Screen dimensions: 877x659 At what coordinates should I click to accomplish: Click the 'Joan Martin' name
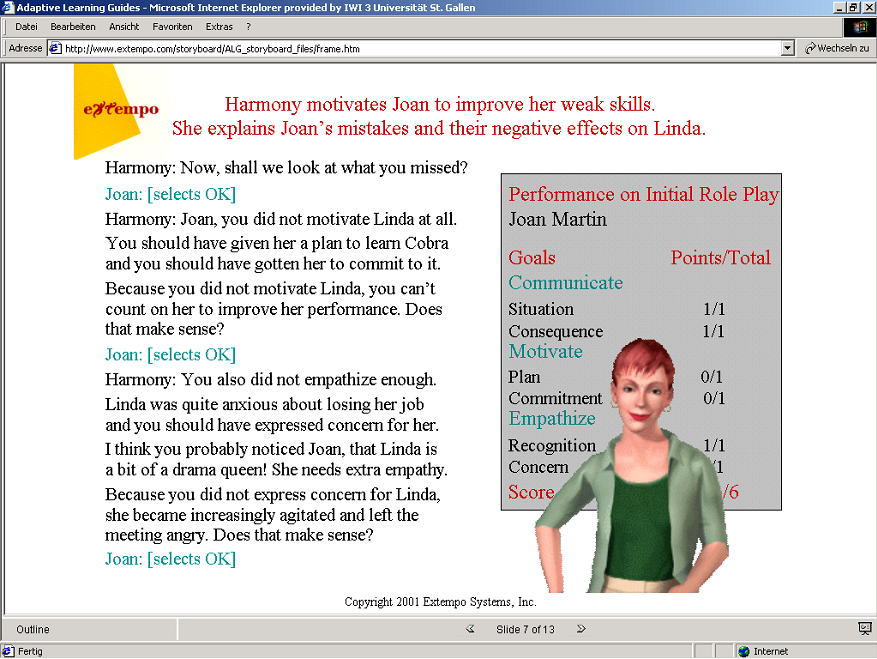coord(558,219)
